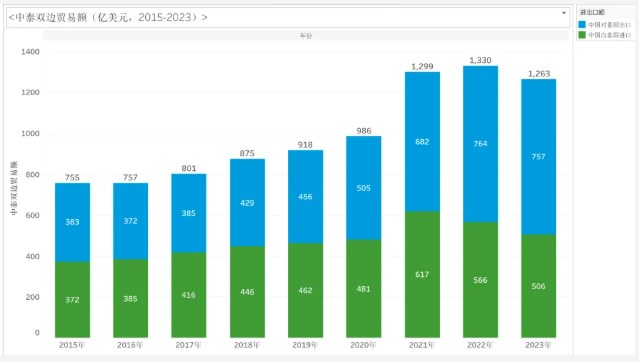
Task: Select the 2017 green segment labeled 416
Action: pos(189,295)
